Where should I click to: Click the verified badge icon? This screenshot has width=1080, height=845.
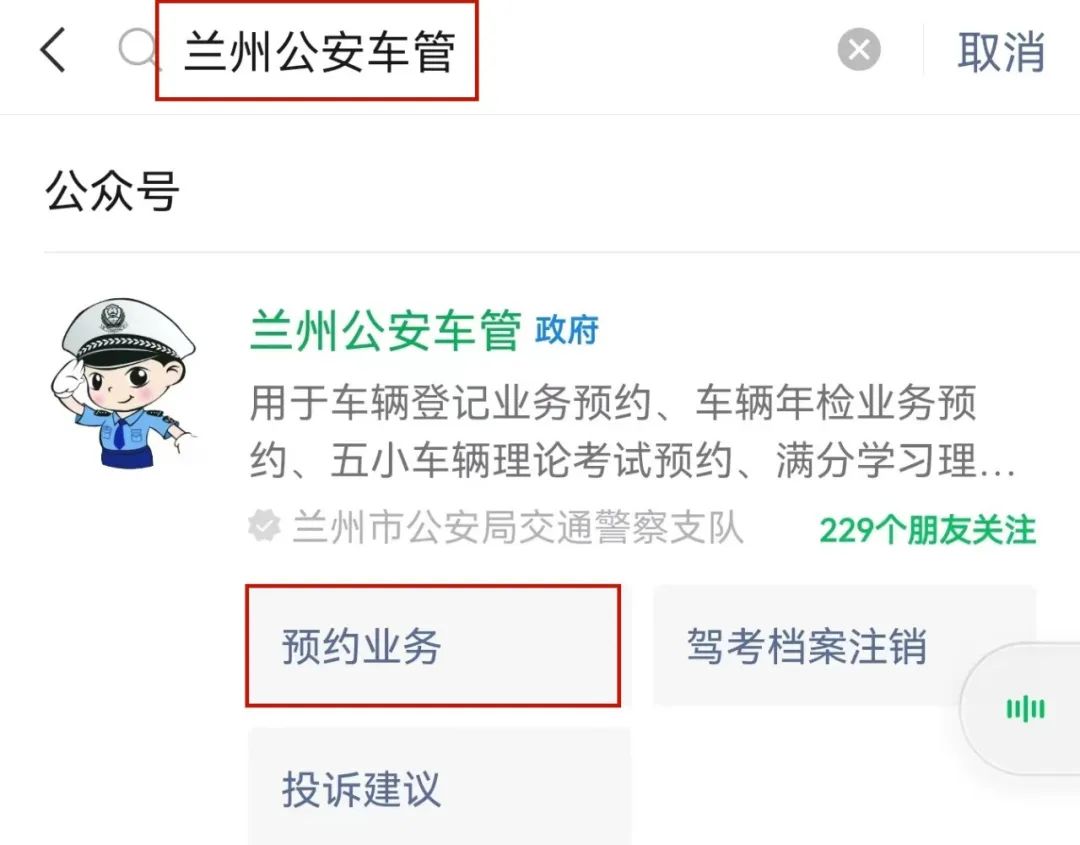264,527
